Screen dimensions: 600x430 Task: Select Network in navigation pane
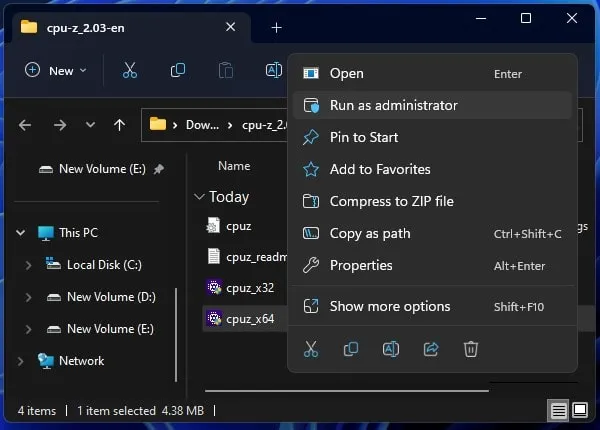pyautogui.click(x=81, y=361)
